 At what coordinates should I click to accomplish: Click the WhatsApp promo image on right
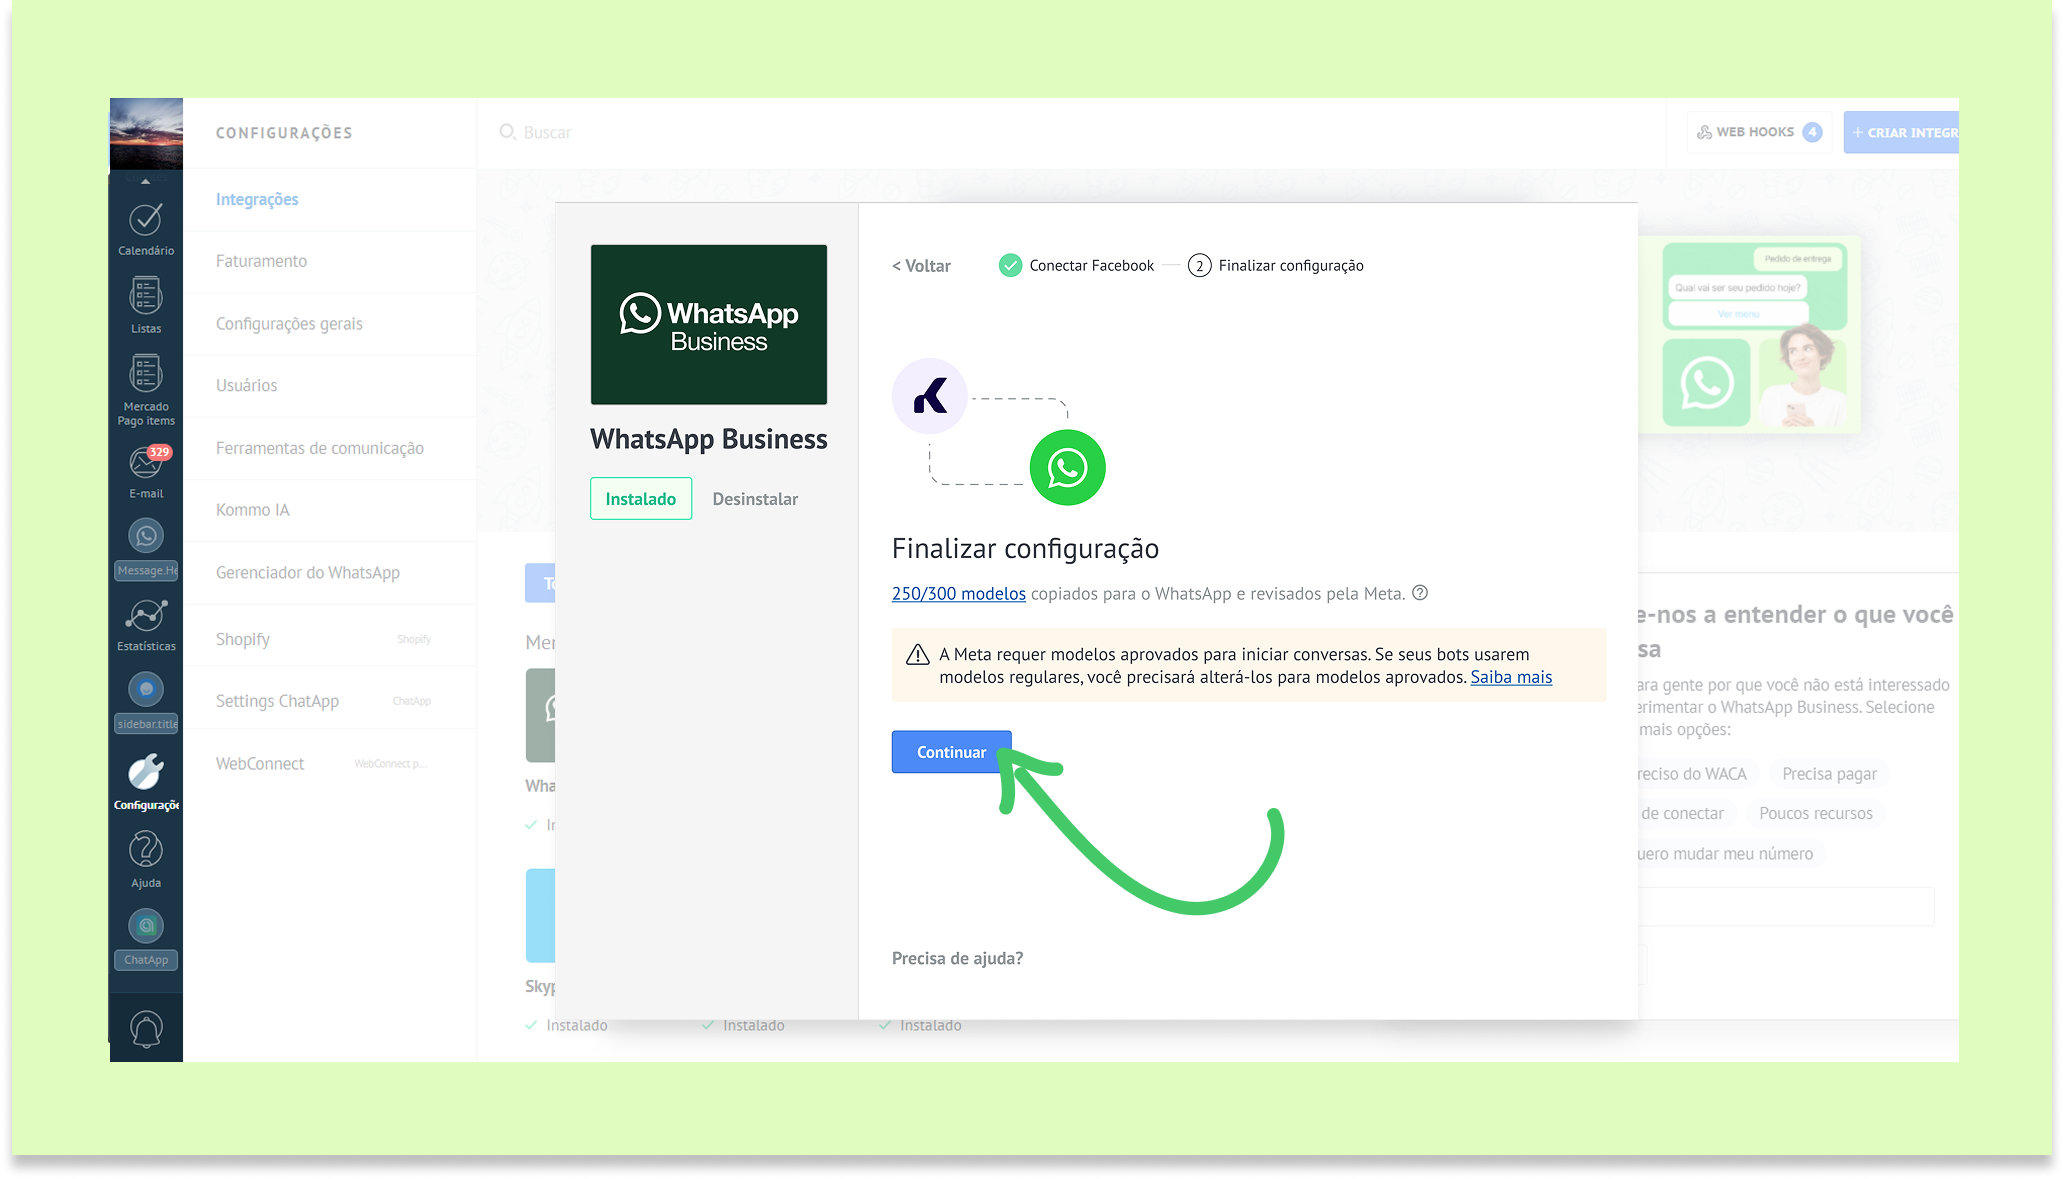(x=1751, y=335)
